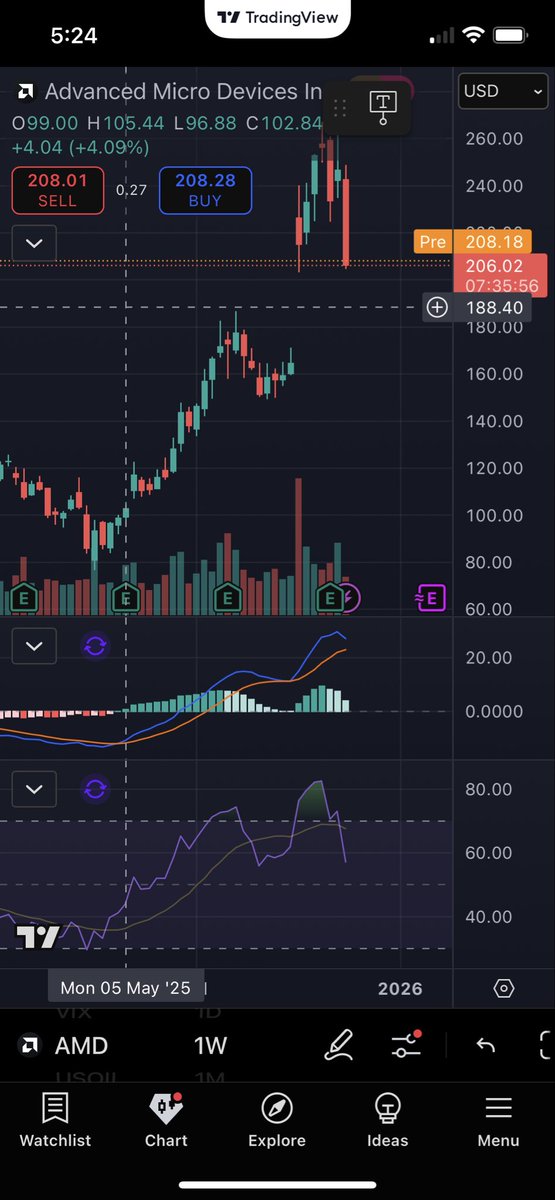
Task: Collapse the main chart legend chevron
Action: pyautogui.click(x=34, y=243)
